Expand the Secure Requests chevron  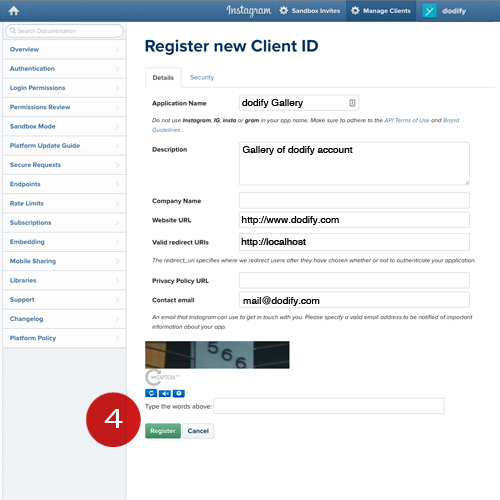(117, 165)
